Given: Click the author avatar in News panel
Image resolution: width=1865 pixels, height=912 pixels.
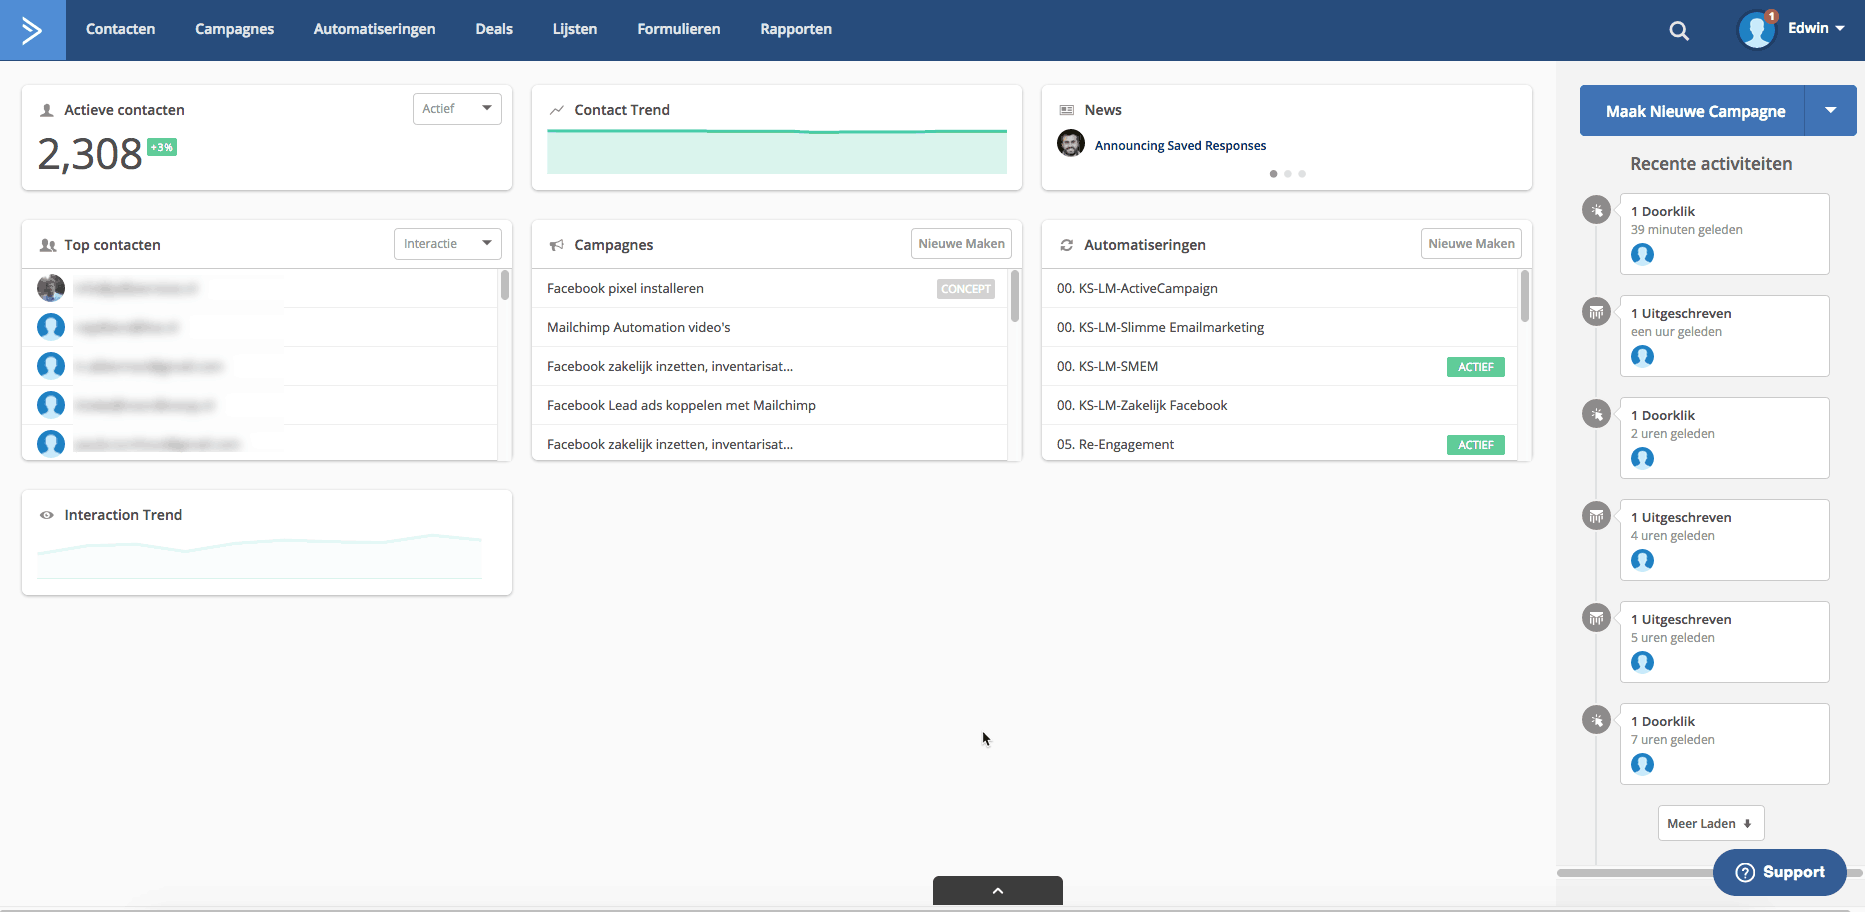Looking at the screenshot, I should [1071, 144].
